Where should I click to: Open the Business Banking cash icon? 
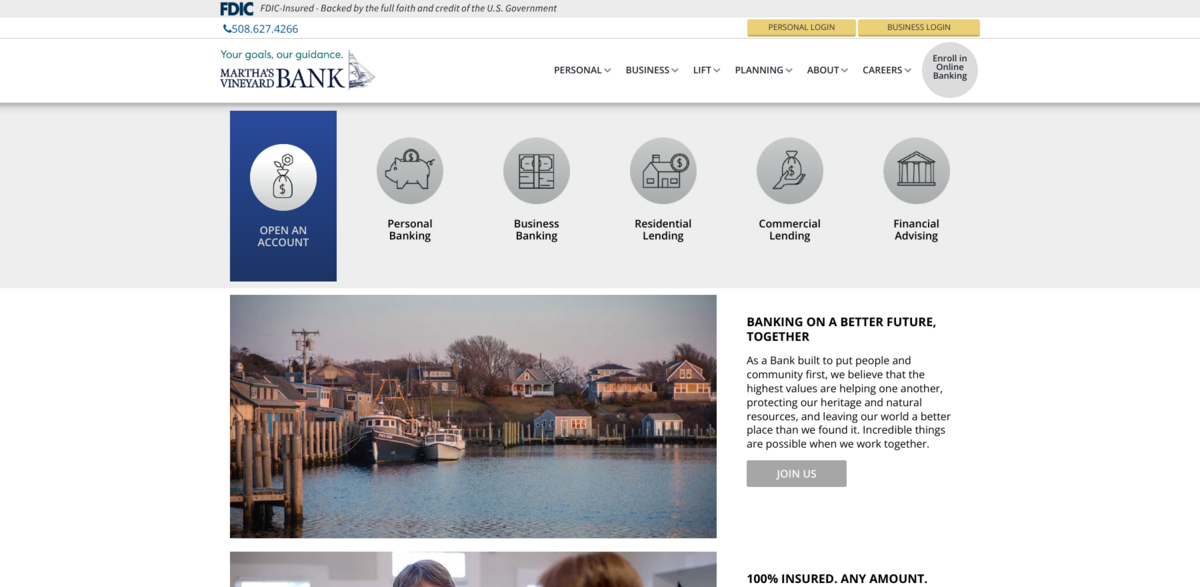(x=536, y=171)
